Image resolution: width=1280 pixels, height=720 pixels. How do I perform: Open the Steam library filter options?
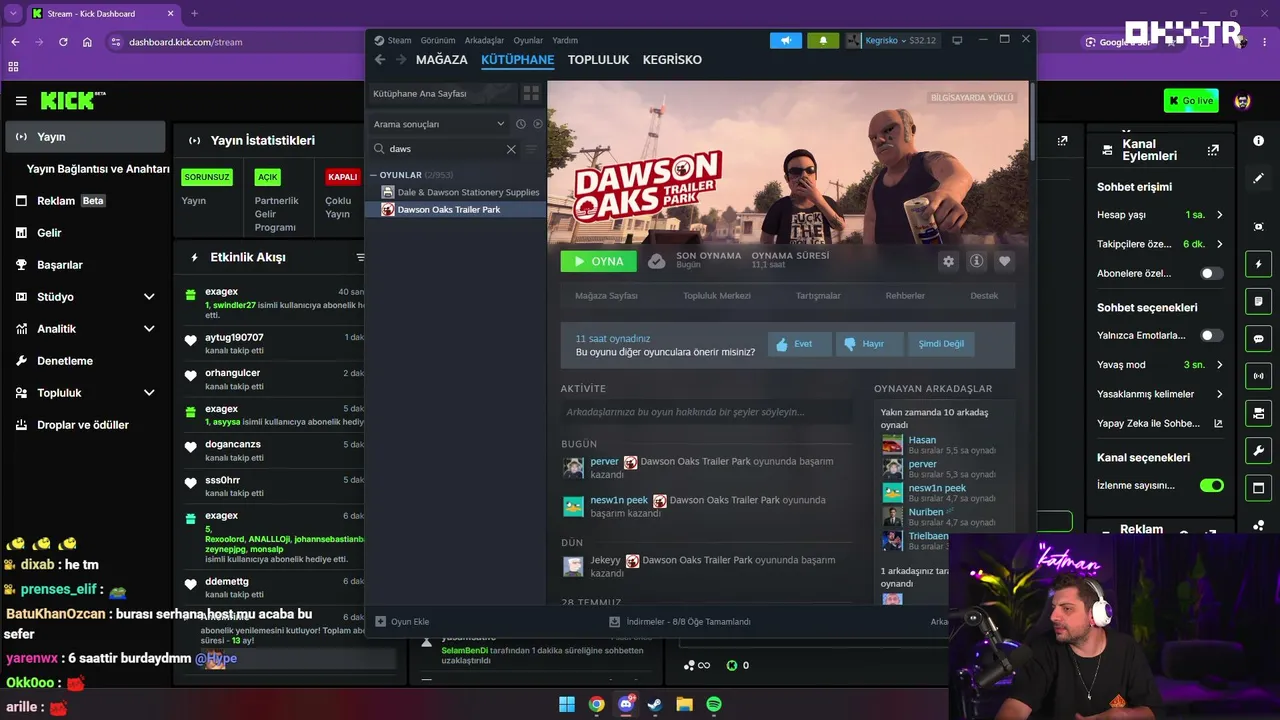click(531, 149)
